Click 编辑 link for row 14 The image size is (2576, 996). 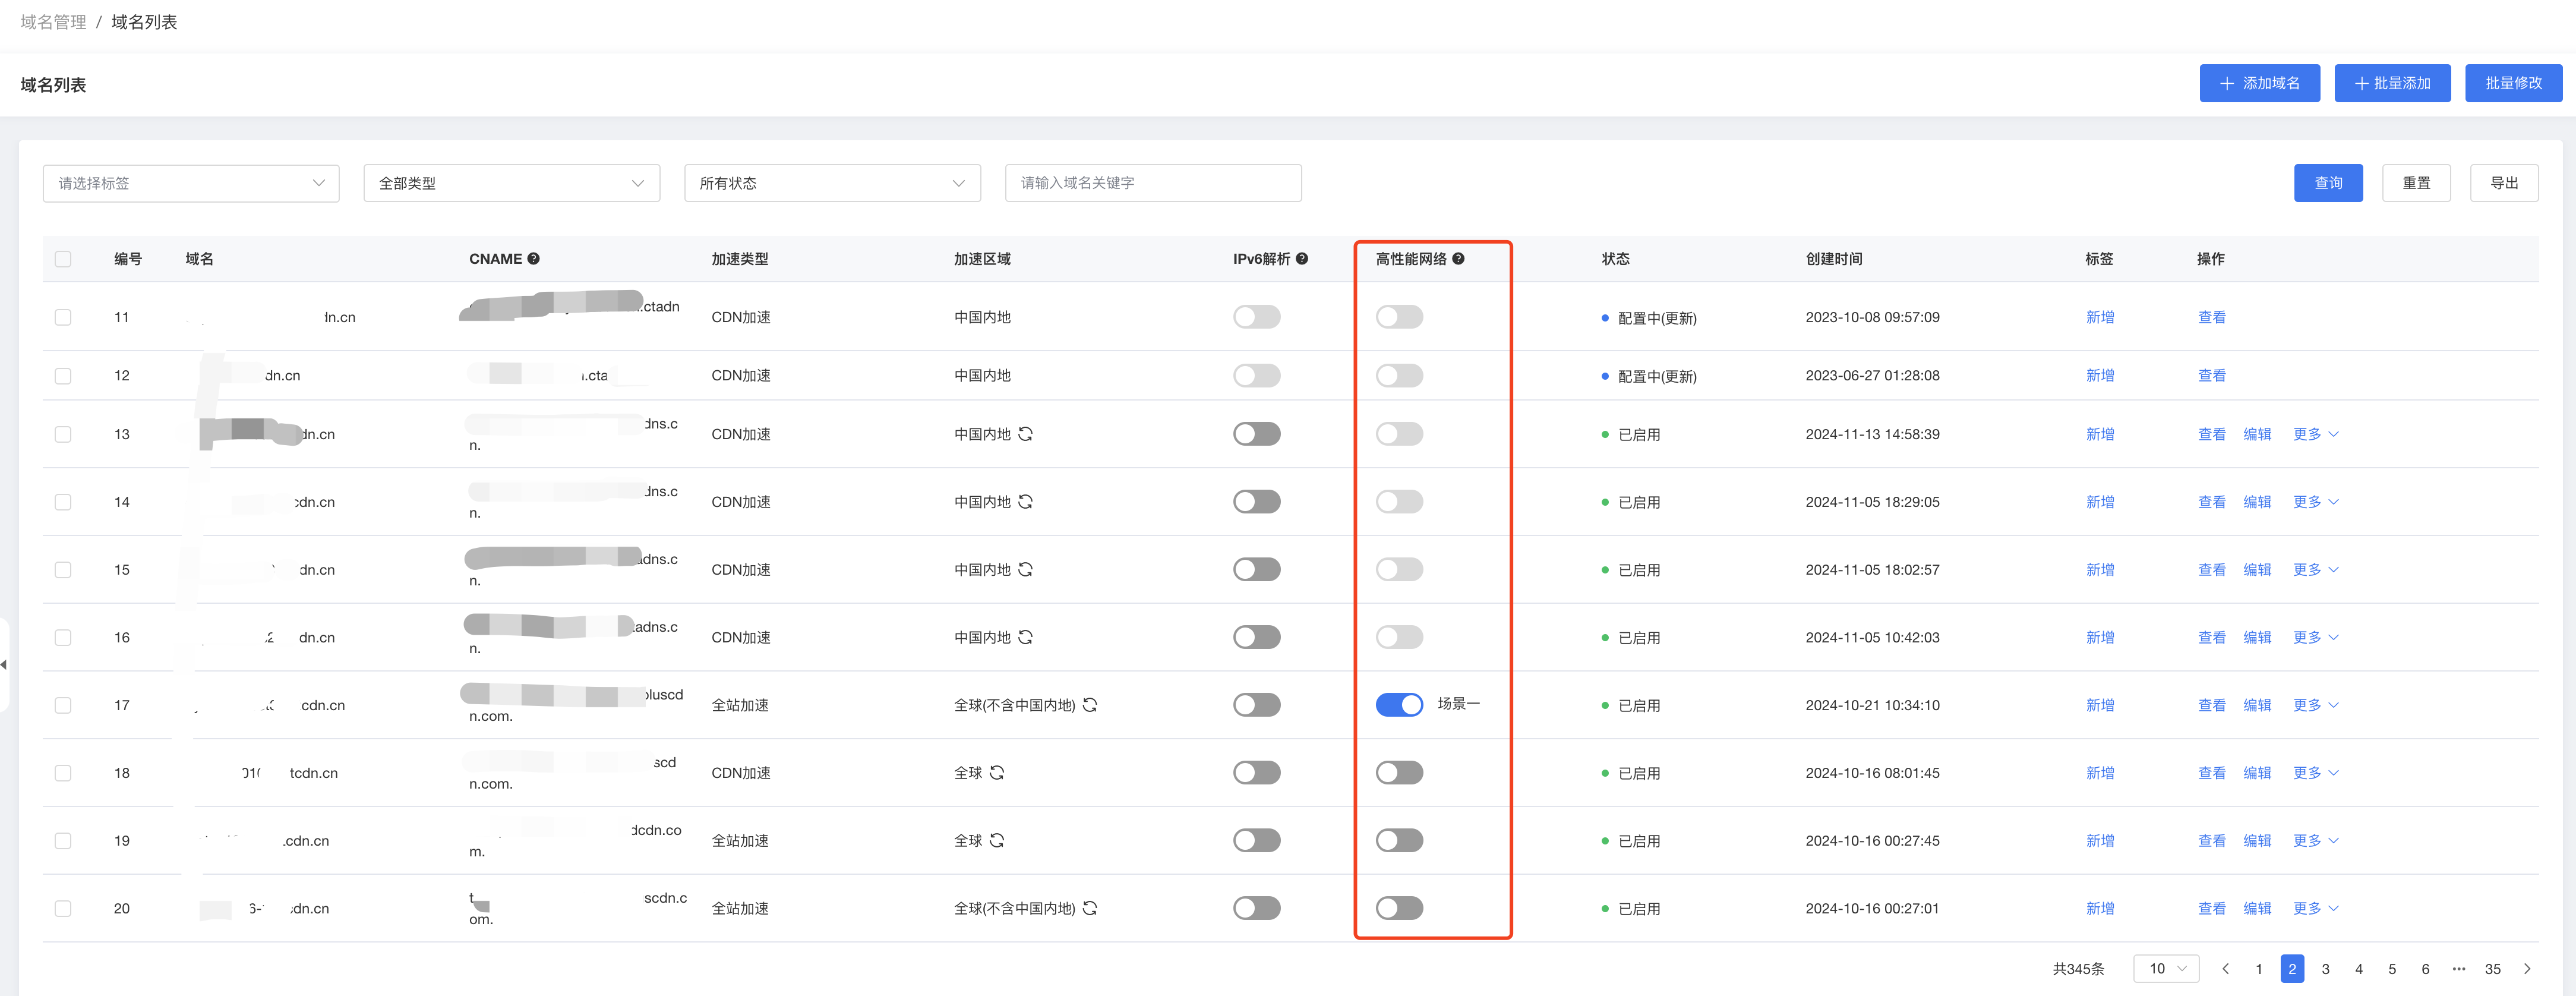click(x=2257, y=502)
